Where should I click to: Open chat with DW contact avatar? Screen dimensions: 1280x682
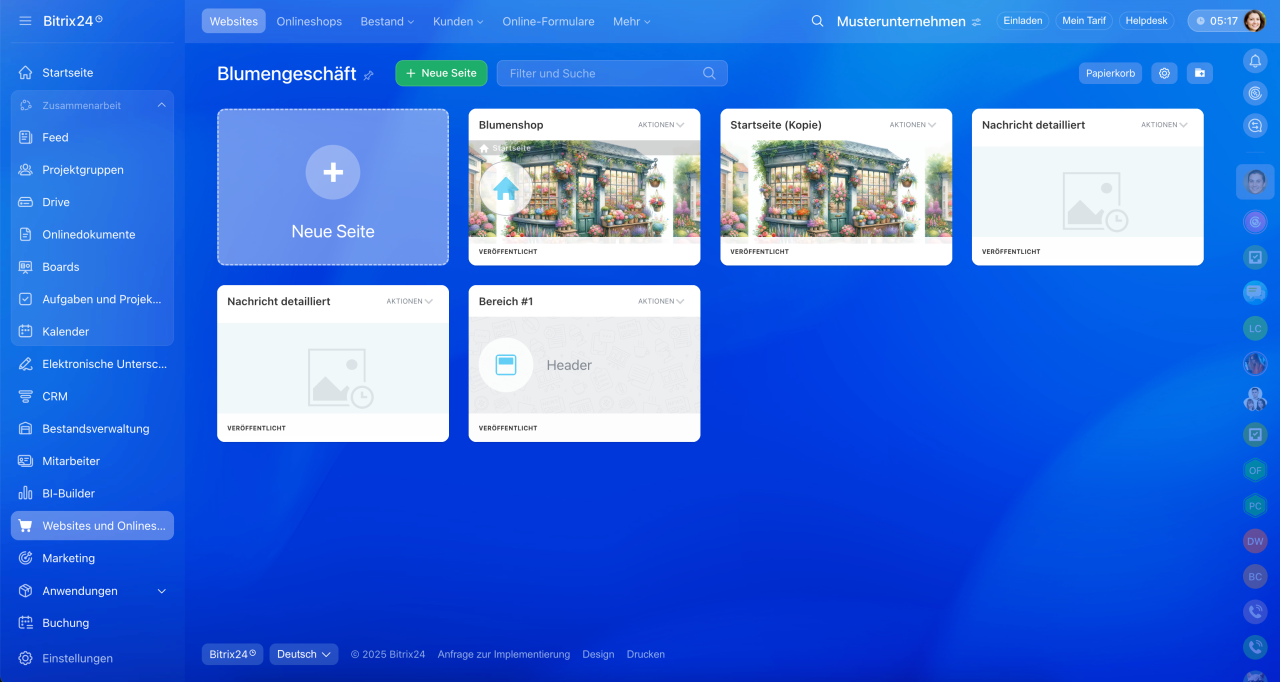(1255, 541)
